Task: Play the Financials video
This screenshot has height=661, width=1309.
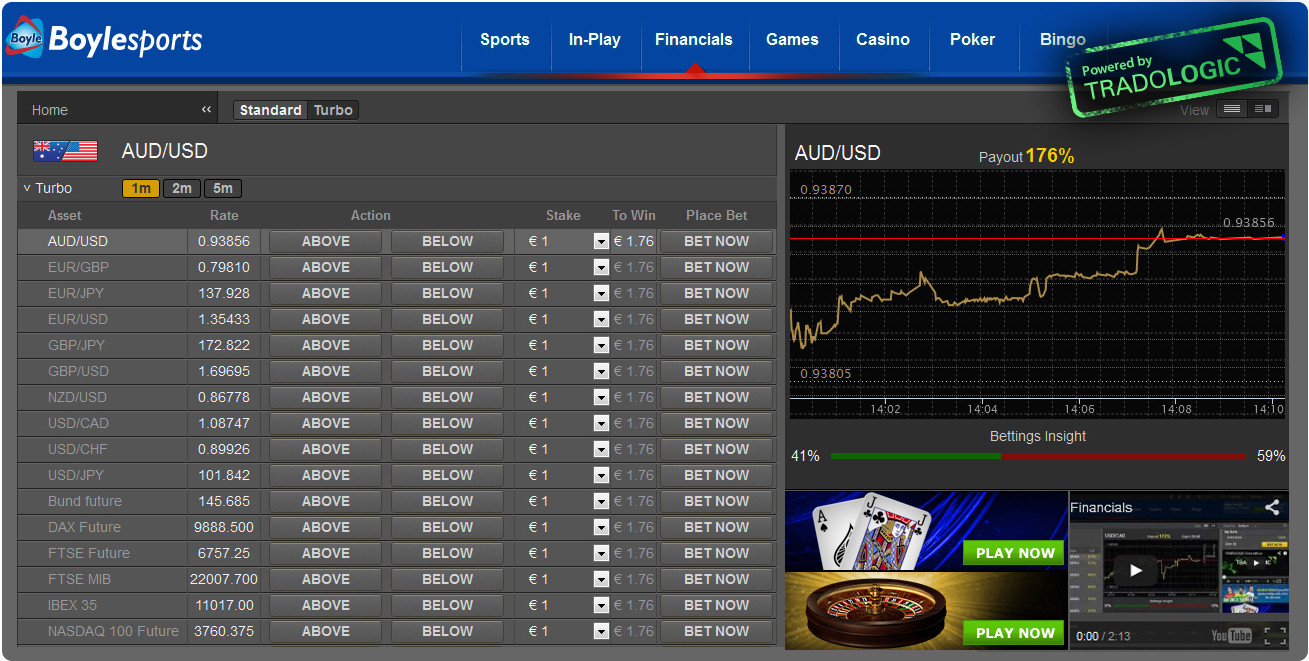Action: pos(1135,570)
